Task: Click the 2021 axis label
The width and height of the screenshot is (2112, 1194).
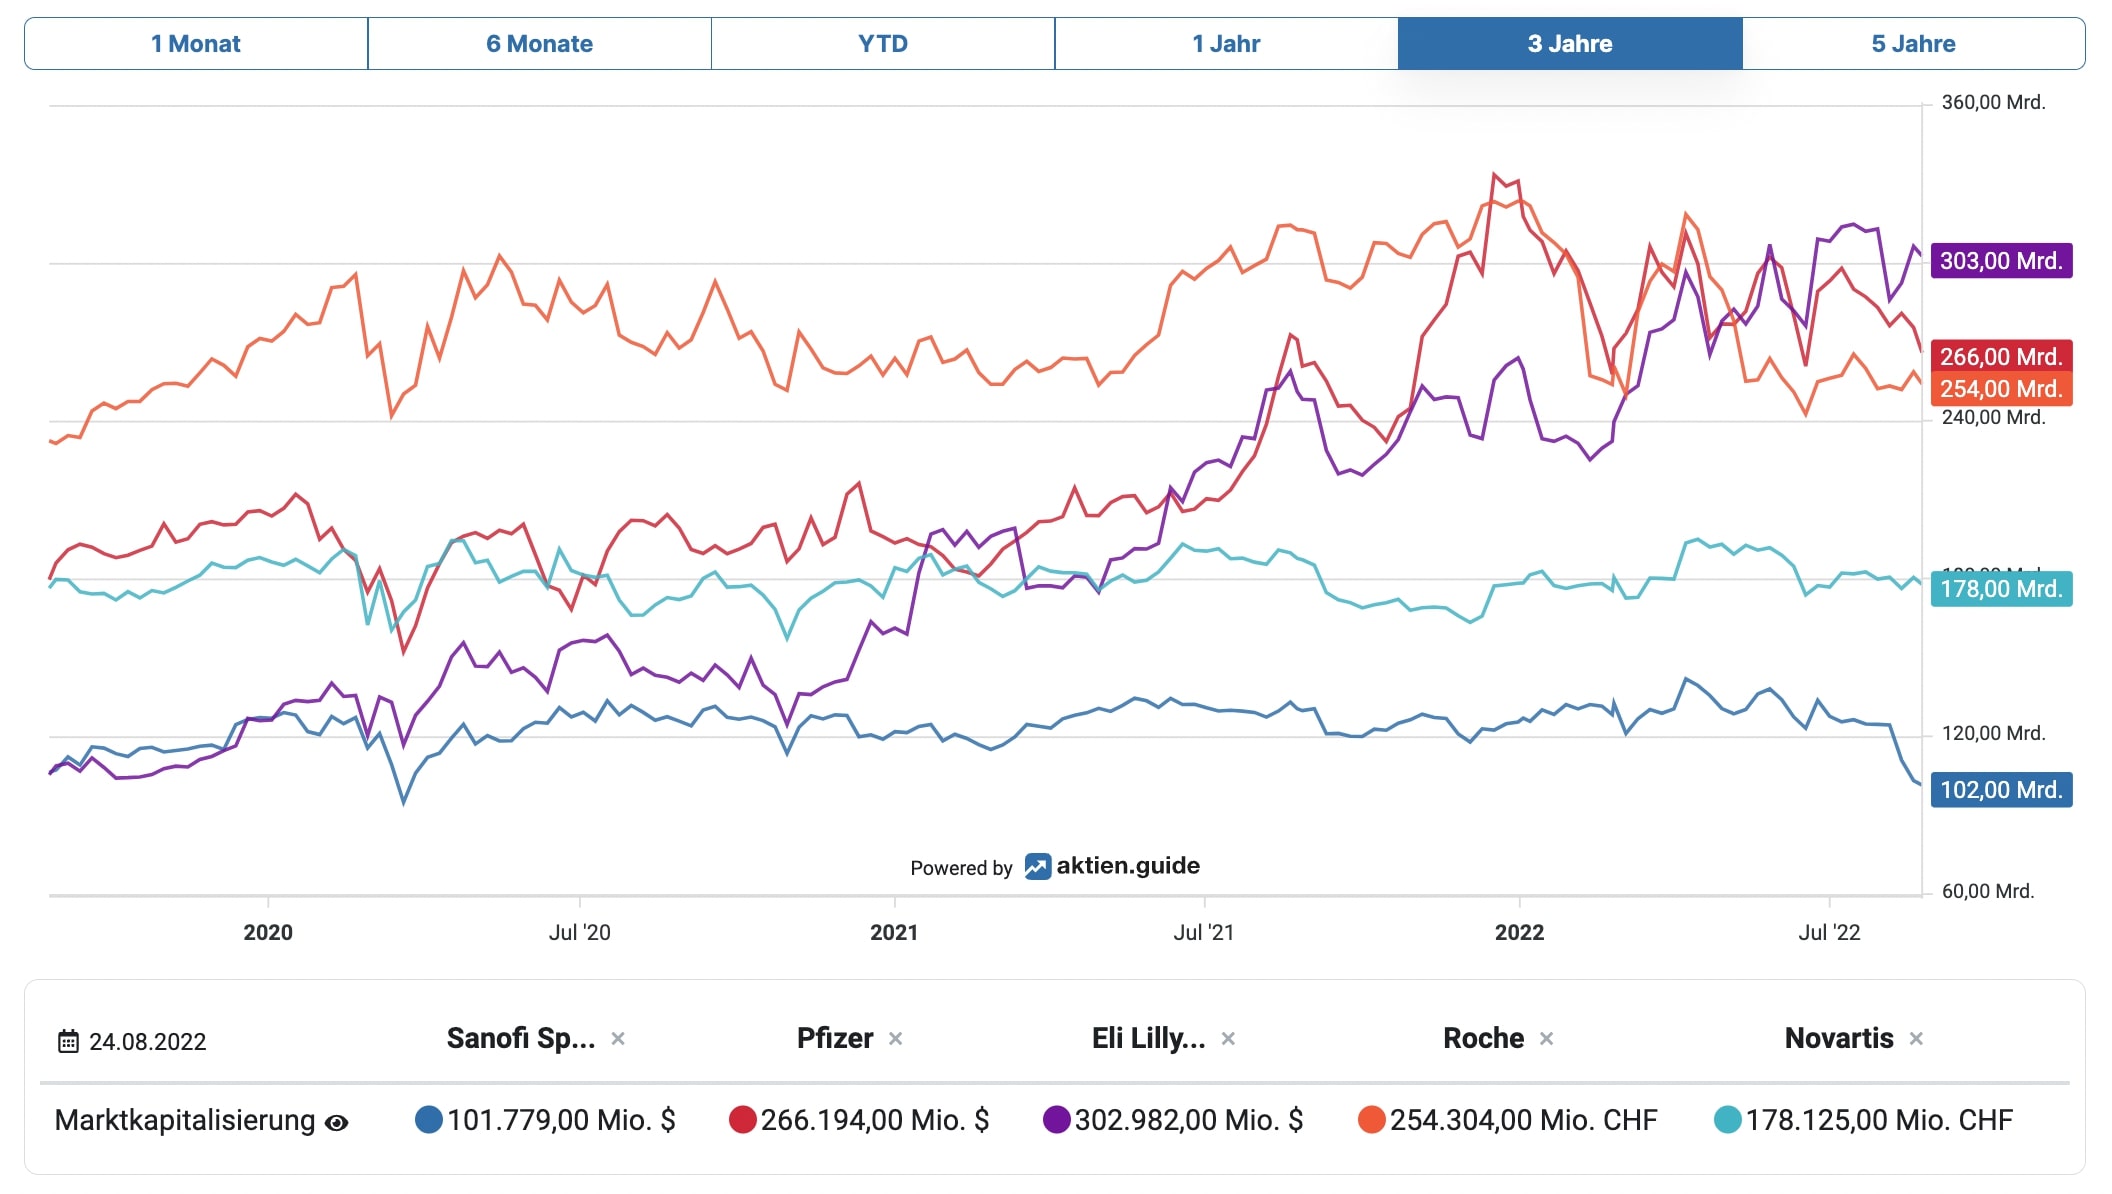Action: [x=894, y=933]
